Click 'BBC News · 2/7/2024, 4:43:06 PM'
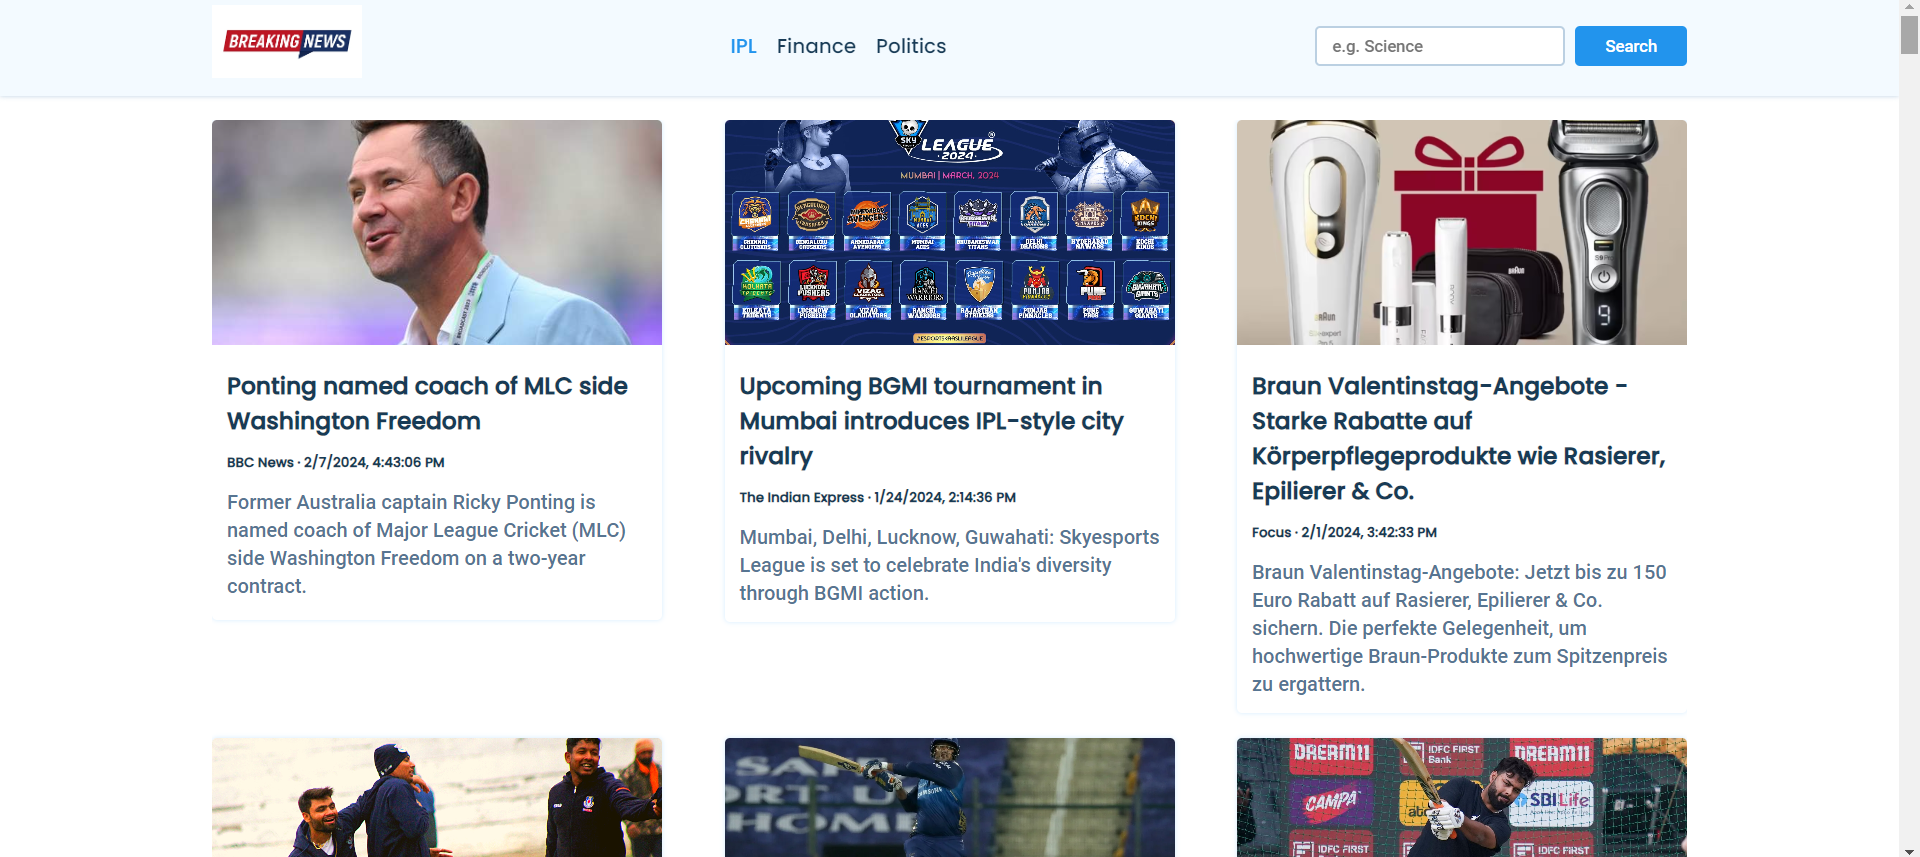 coord(336,462)
